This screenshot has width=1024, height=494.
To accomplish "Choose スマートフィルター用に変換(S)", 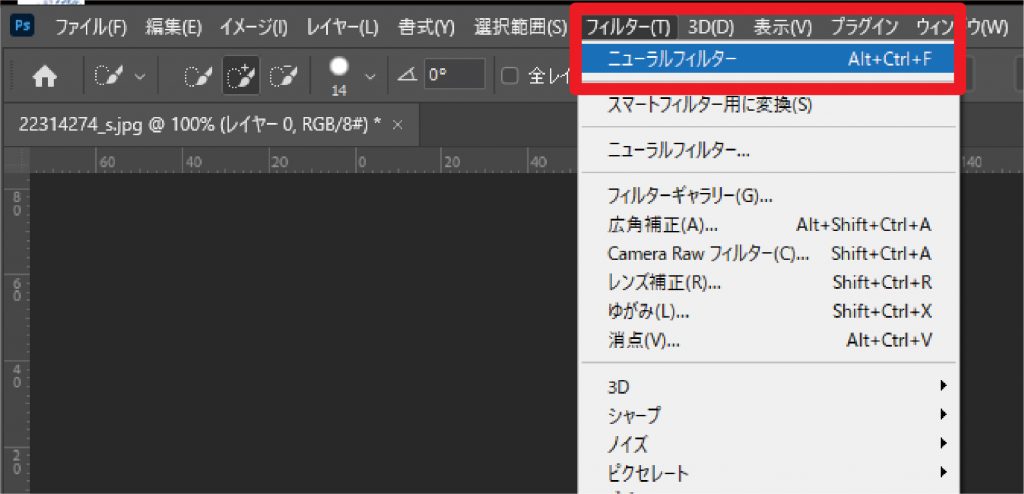I will coord(769,105).
